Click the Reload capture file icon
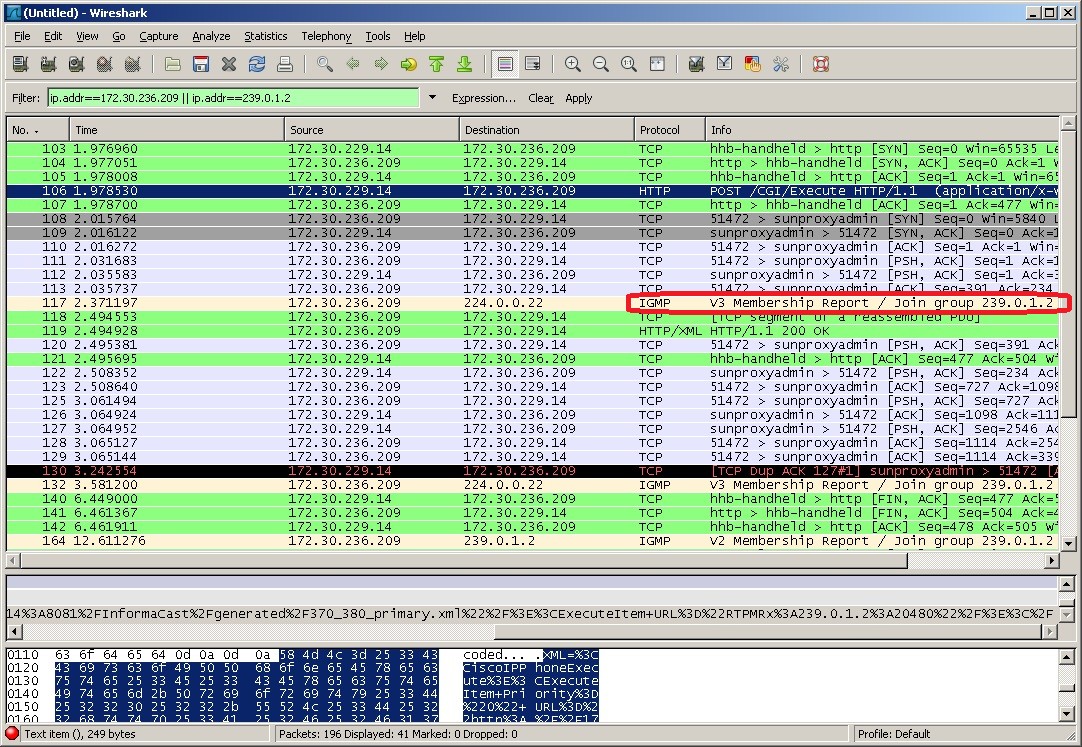 (x=257, y=64)
